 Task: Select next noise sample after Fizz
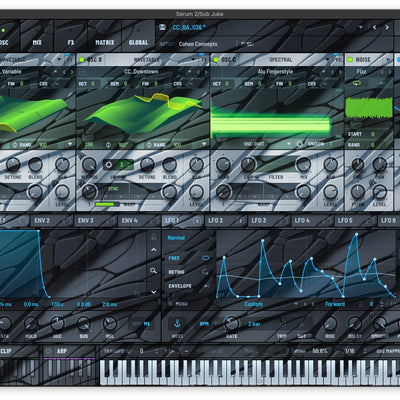point(389,72)
